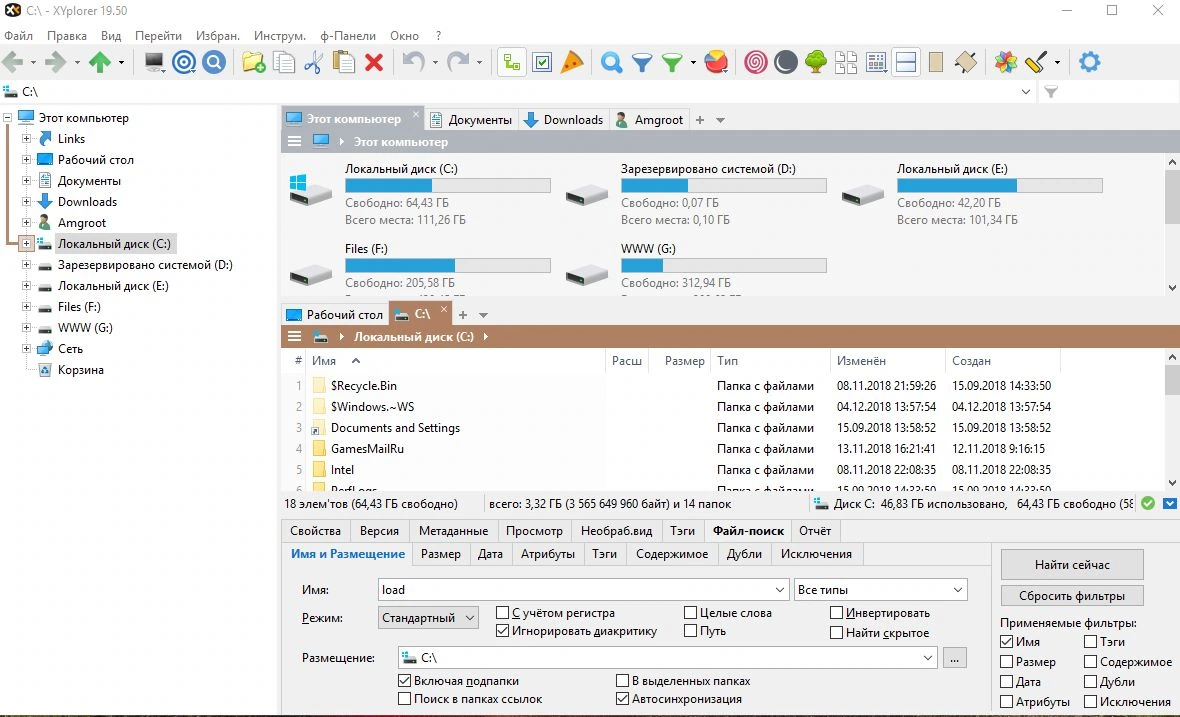Open Find Files magnifier icon
1180x717 pixels.
611,62
